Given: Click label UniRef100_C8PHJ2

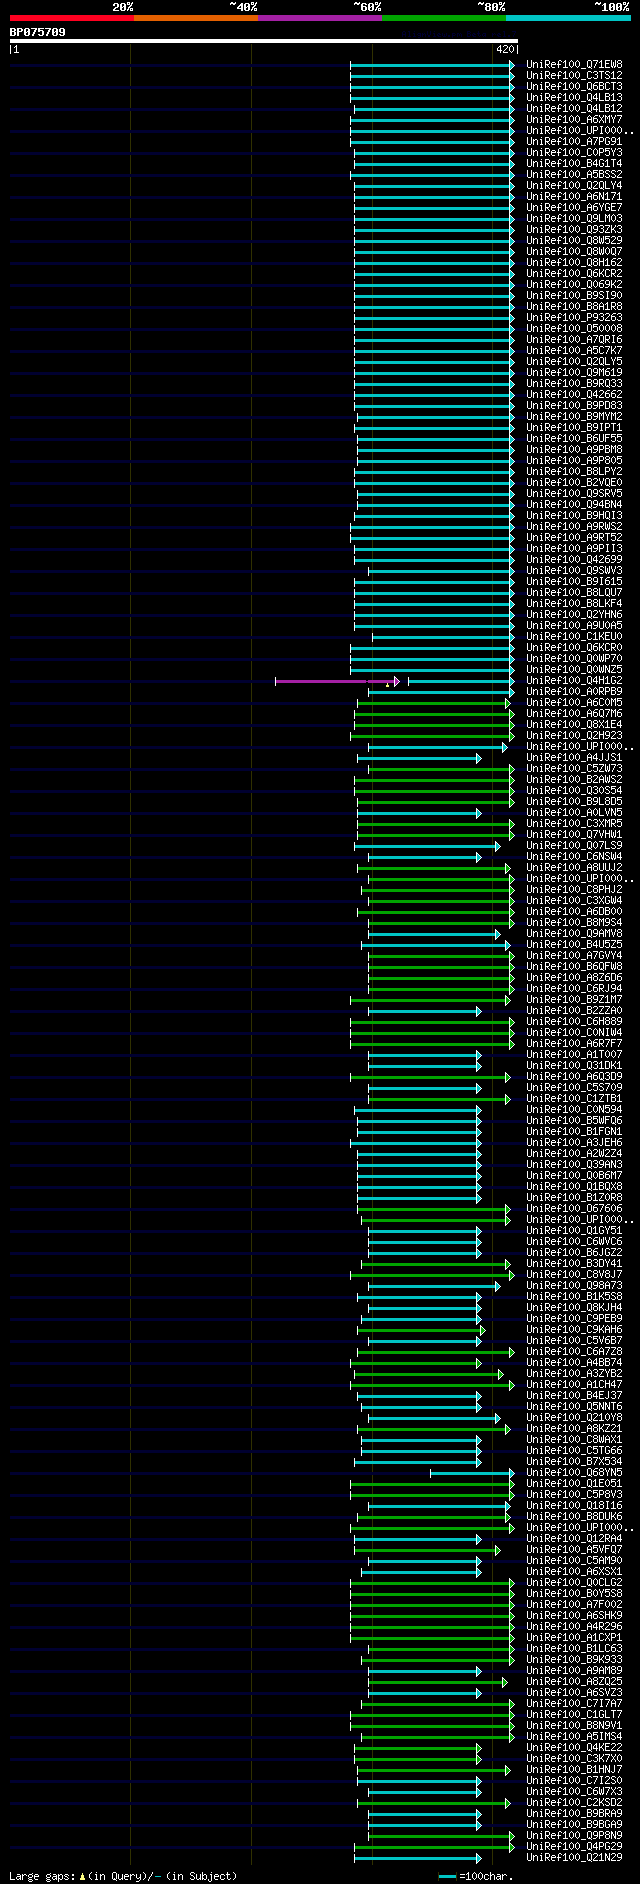Looking at the screenshot, I should coord(574,890).
